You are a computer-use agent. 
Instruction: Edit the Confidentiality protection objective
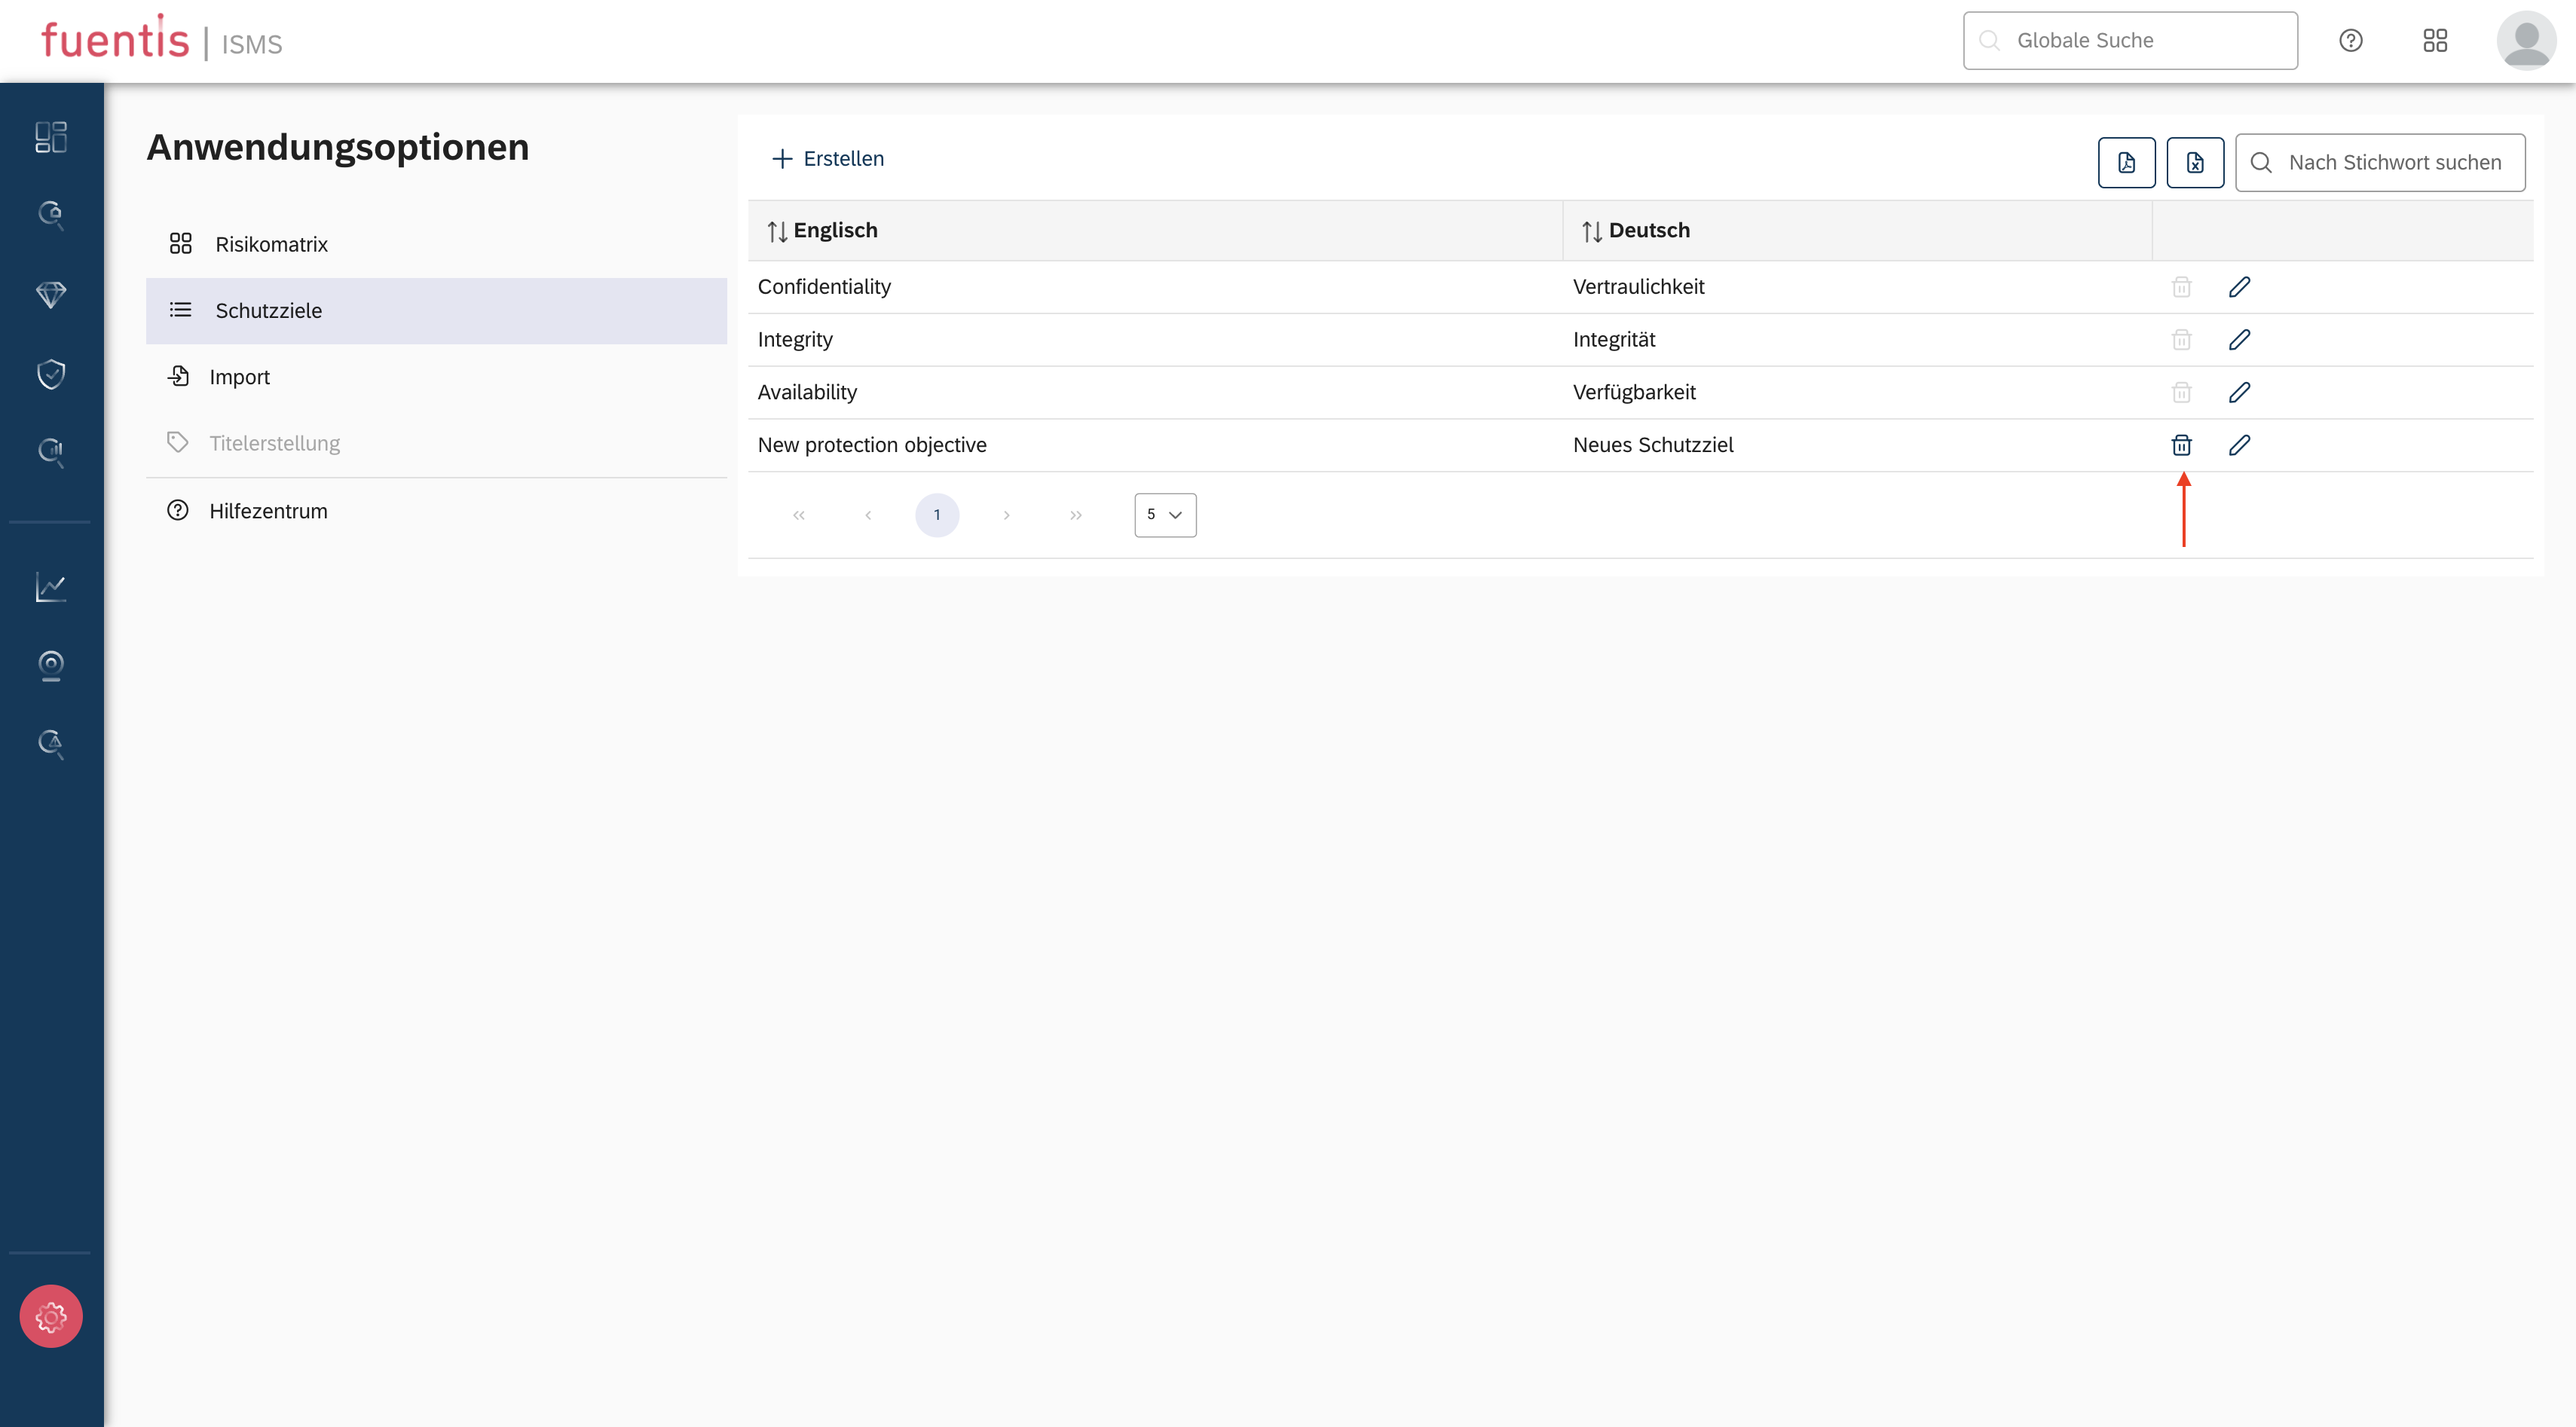pyautogui.click(x=2239, y=287)
